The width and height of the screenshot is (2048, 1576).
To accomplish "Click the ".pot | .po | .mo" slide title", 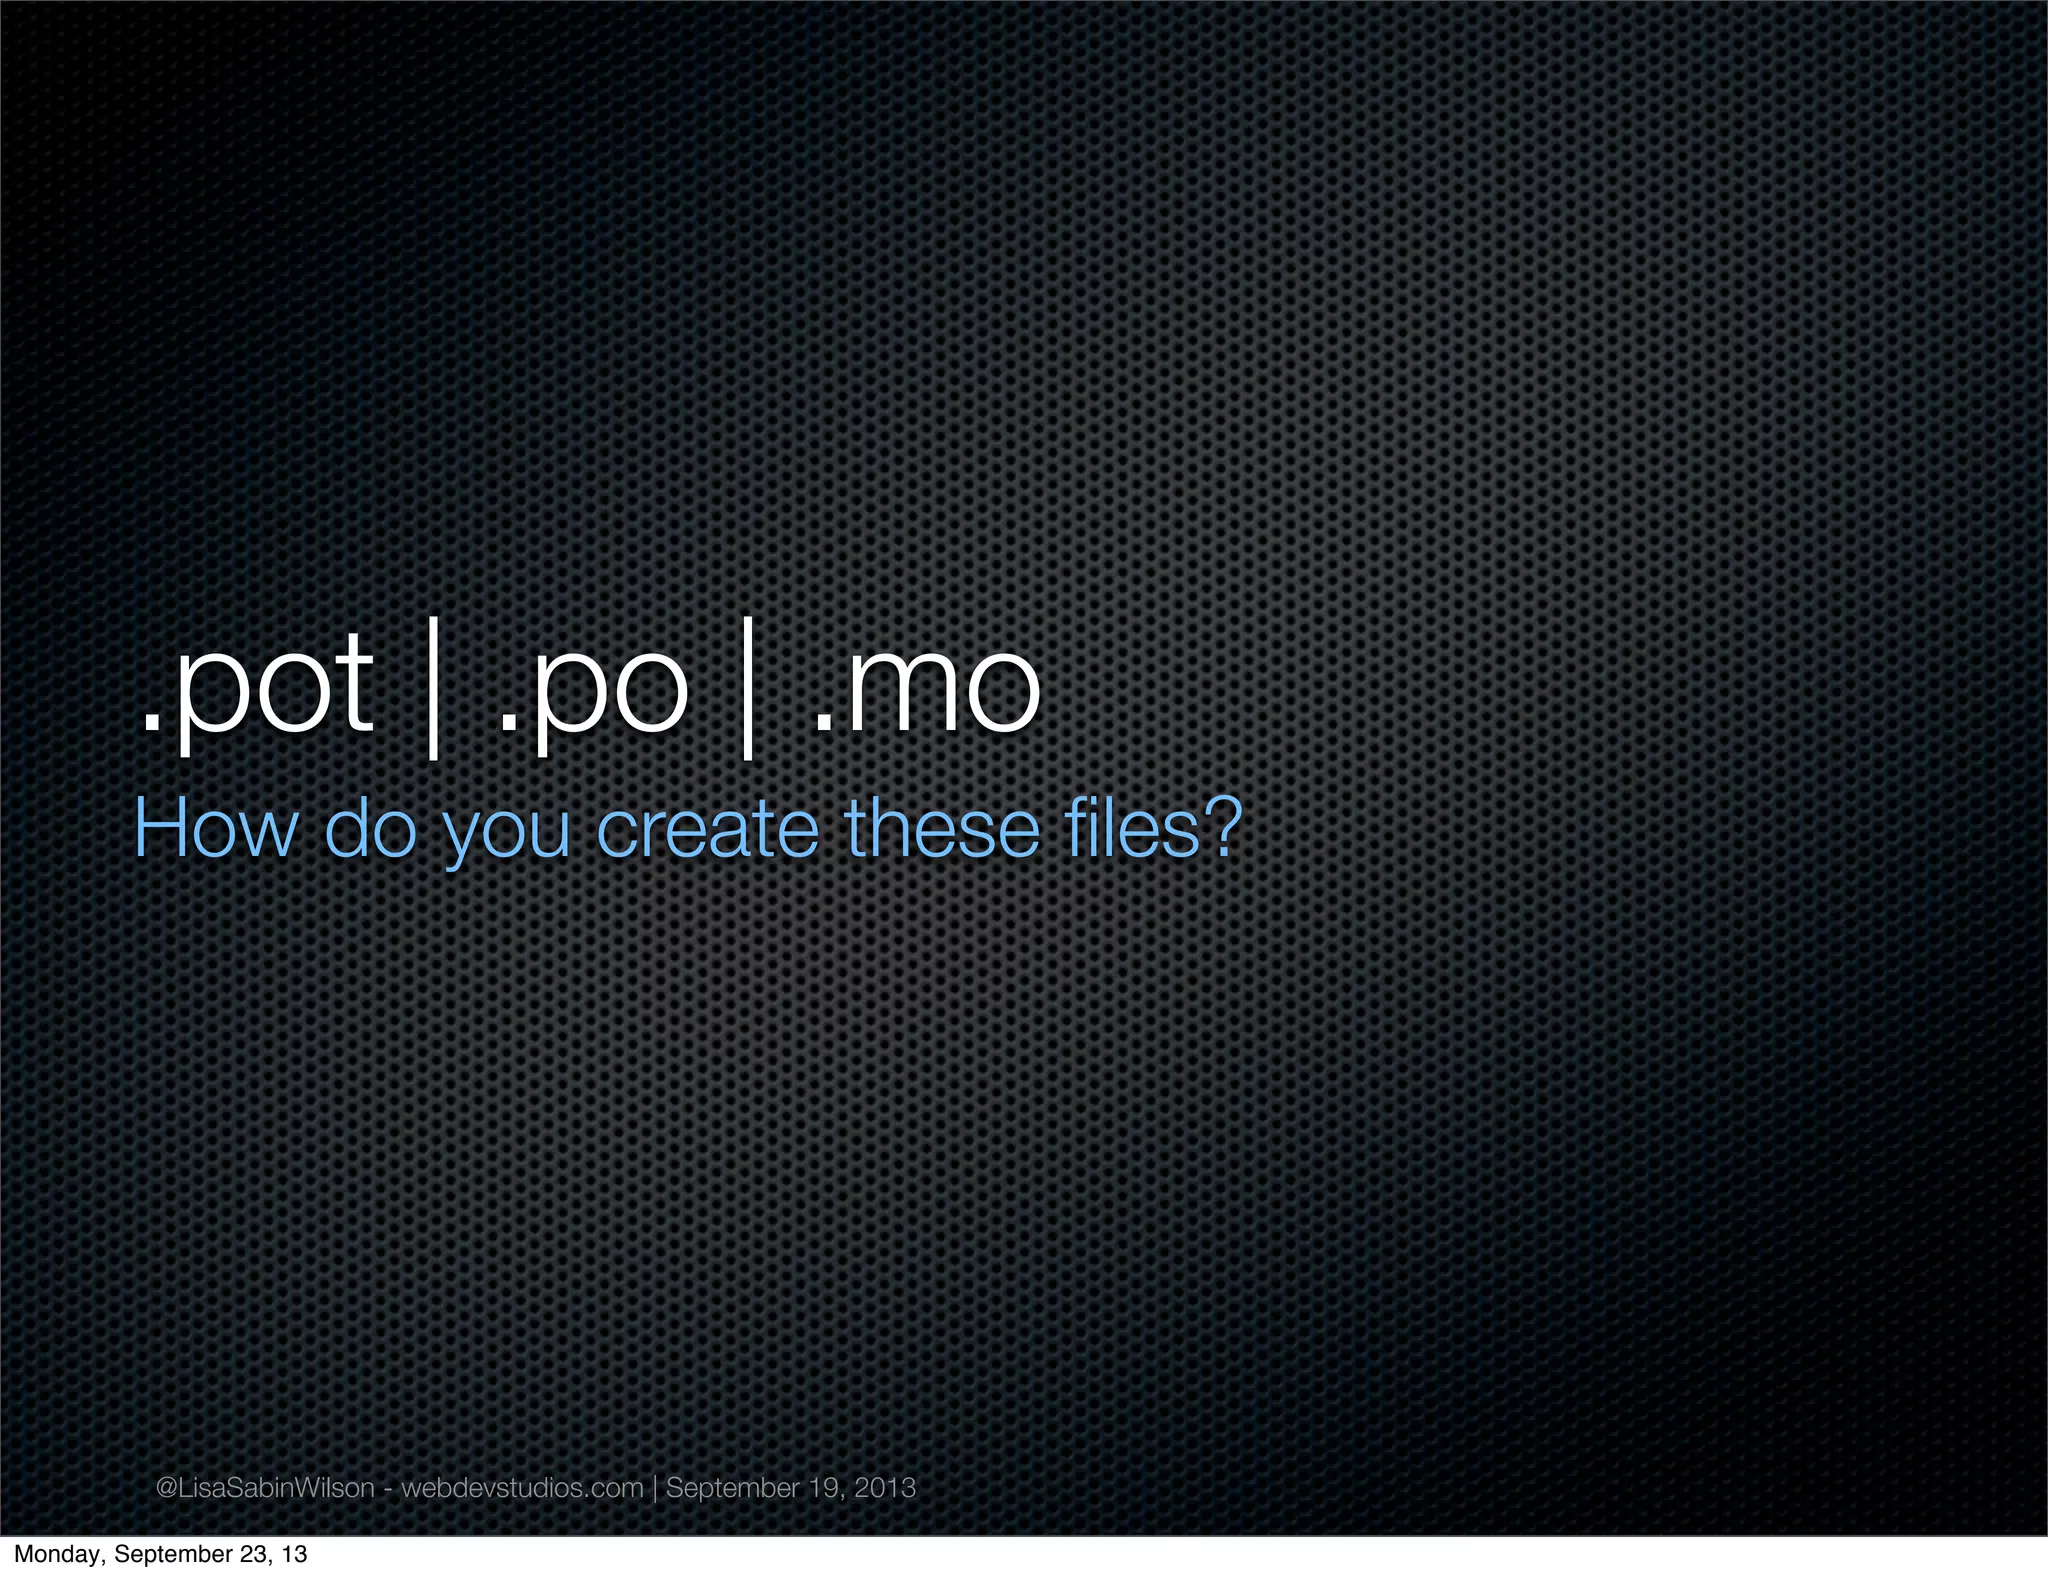I will (x=590, y=688).
